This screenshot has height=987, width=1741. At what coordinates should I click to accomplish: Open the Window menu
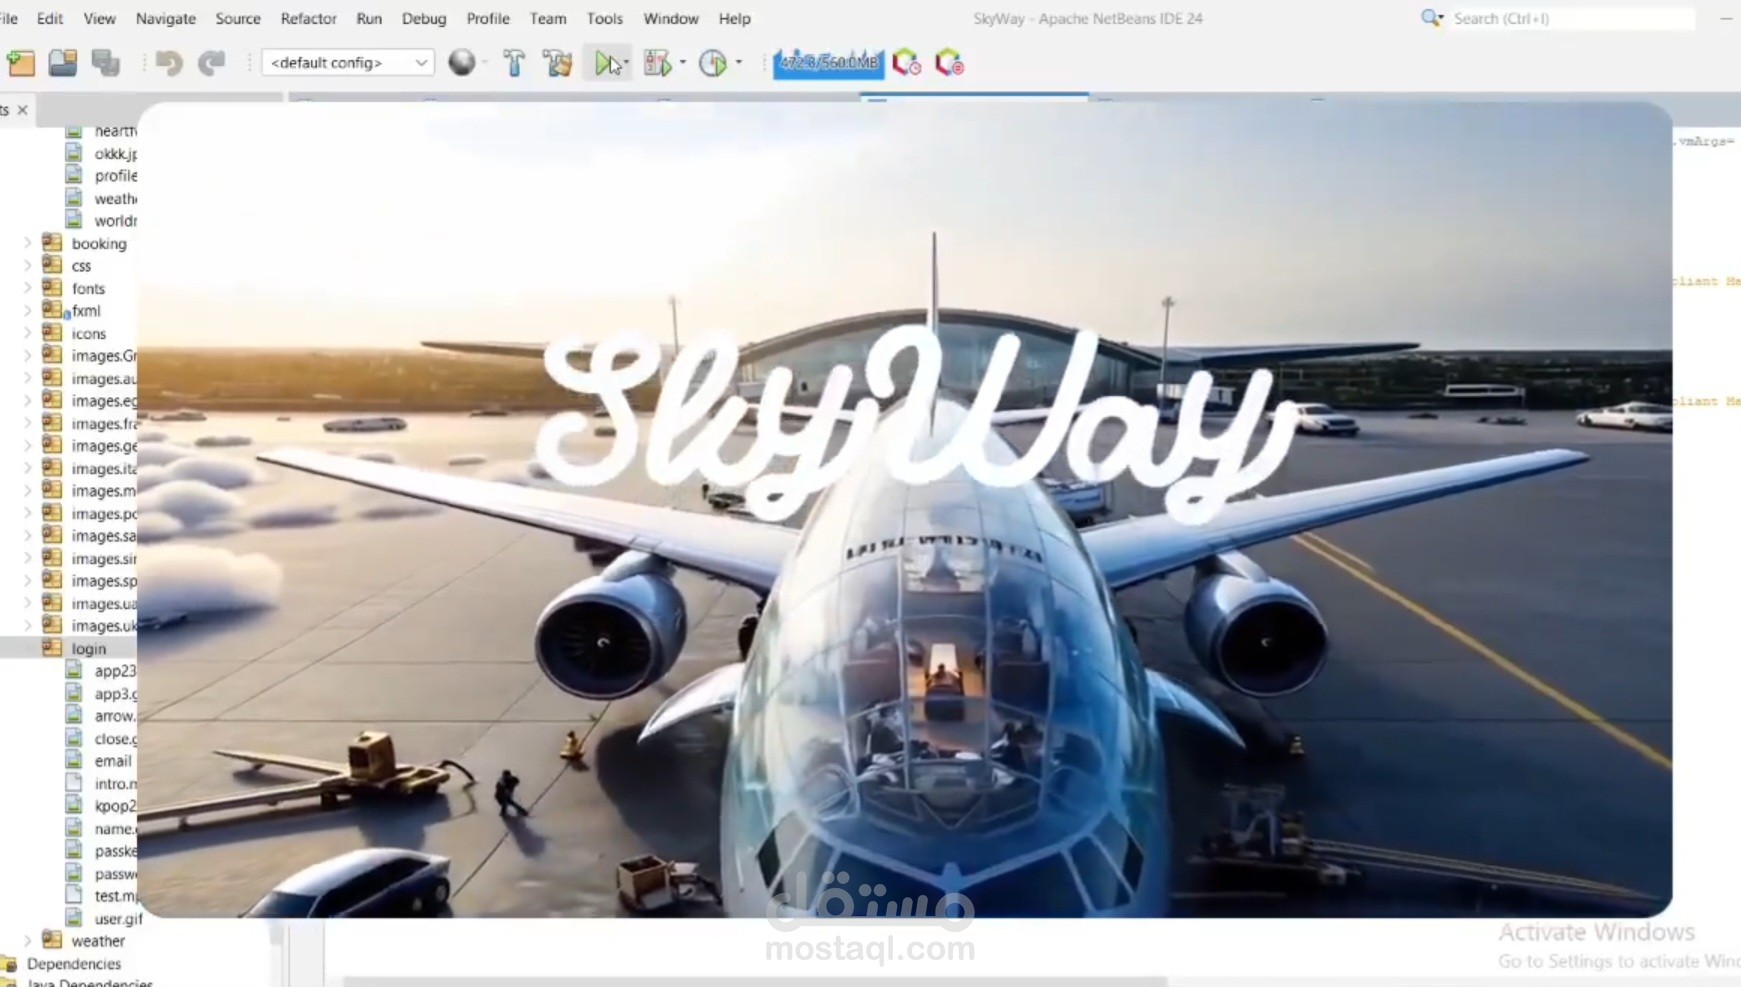tap(671, 18)
